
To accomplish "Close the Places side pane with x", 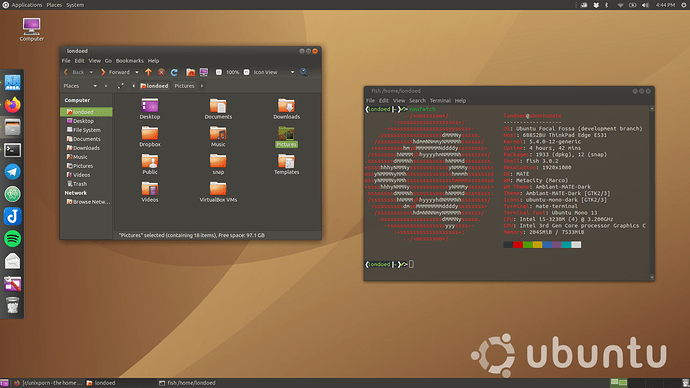I will [x=106, y=86].
